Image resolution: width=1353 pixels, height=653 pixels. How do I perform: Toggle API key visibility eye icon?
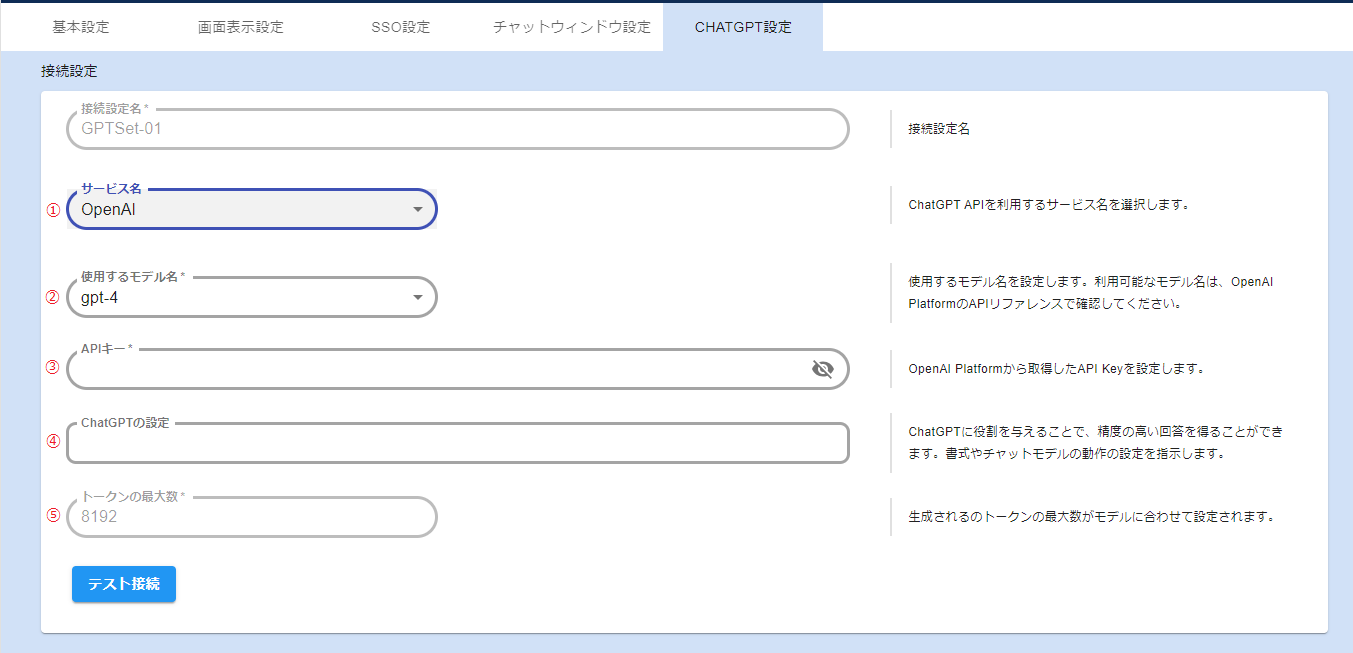click(822, 370)
